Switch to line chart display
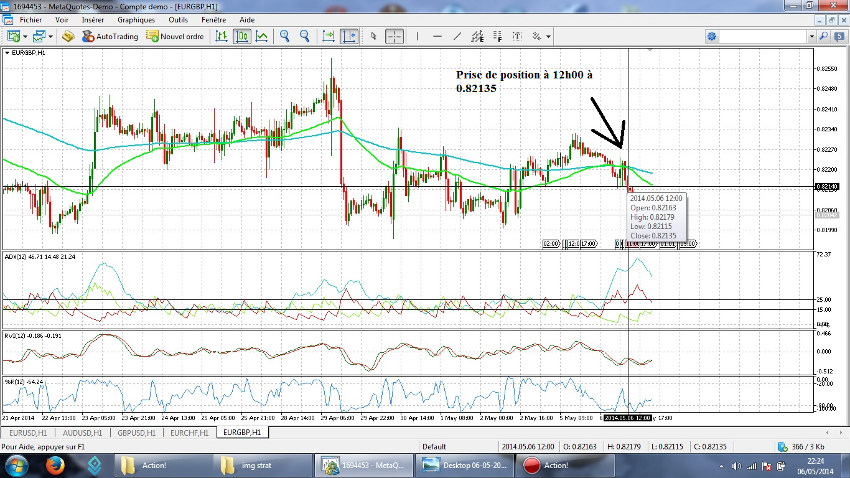 tap(262, 36)
